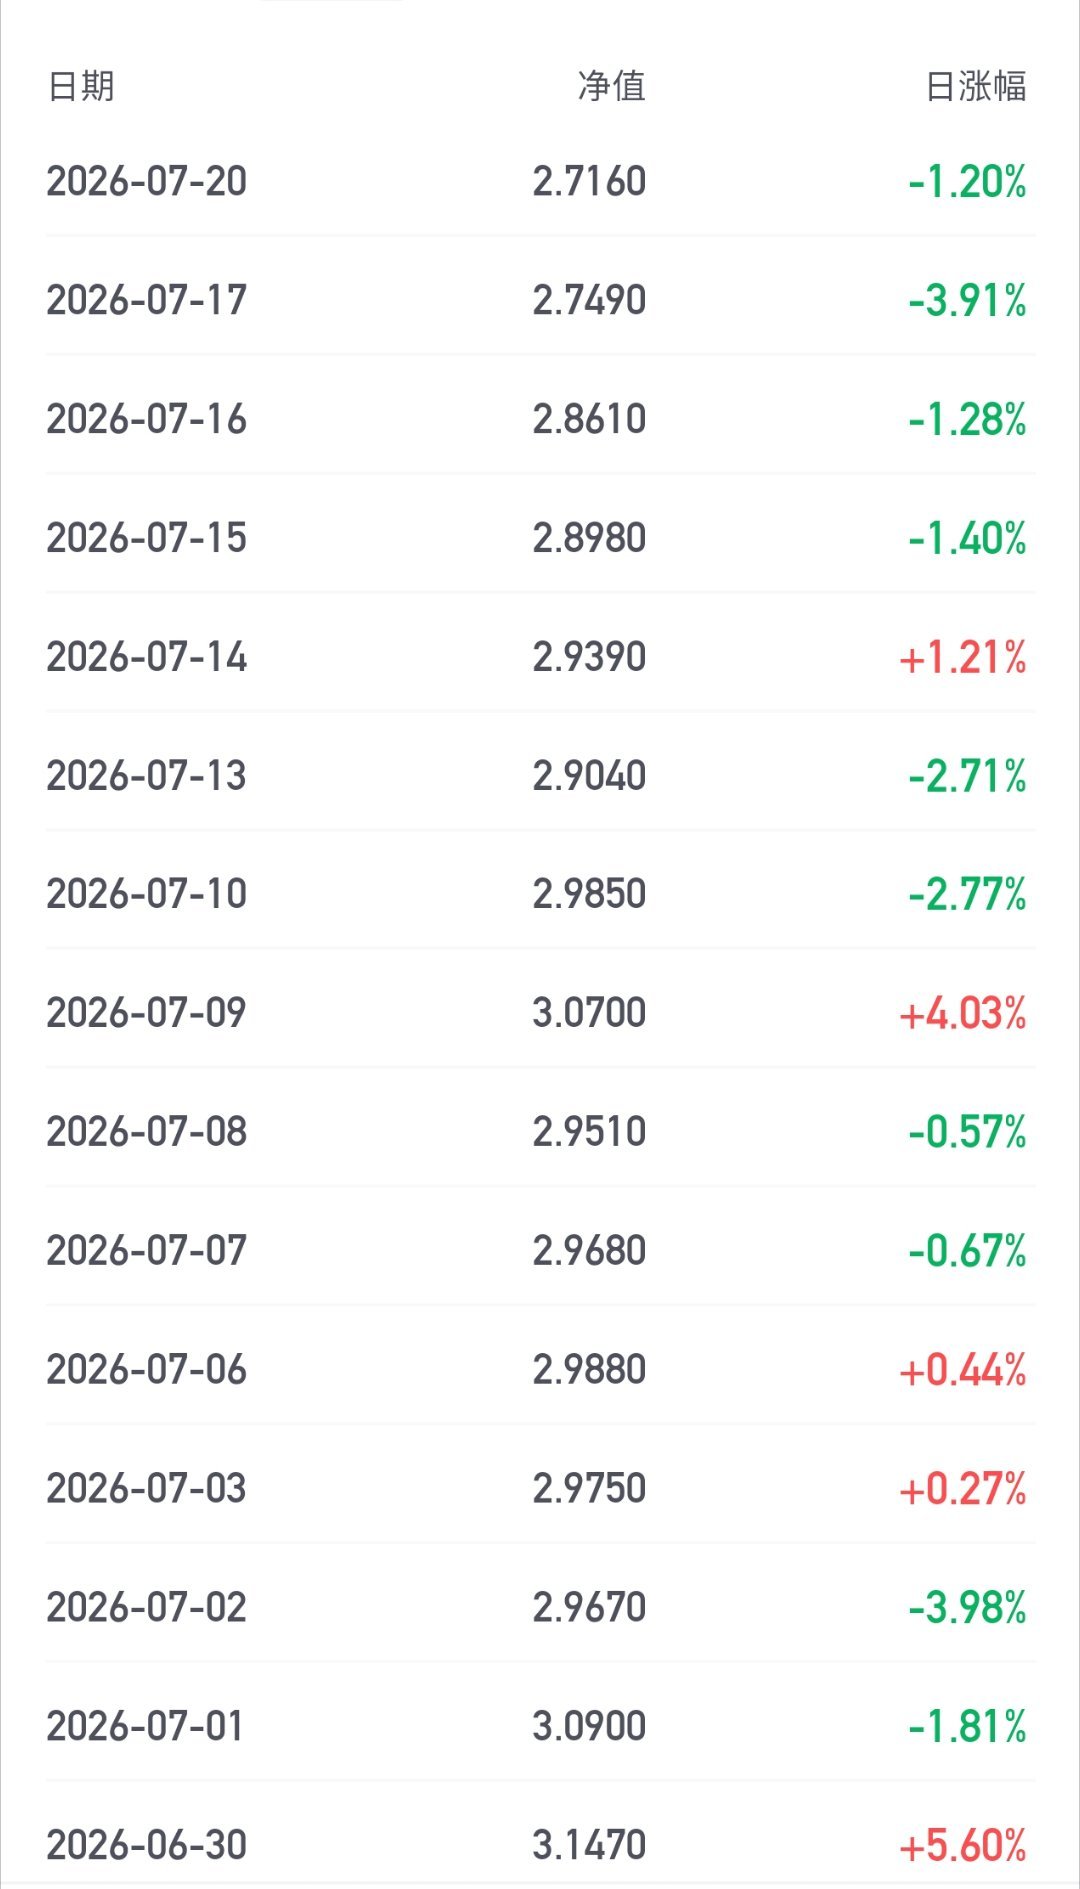The width and height of the screenshot is (1080, 1889).
Task: Select the 2026-07-20 date row
Action: coord(540,181)
